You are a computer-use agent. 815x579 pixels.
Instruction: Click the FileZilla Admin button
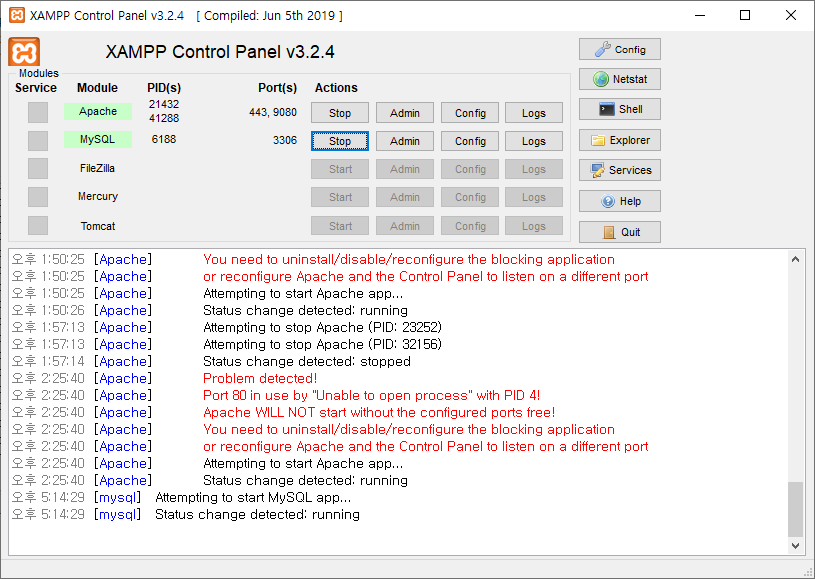tap(404, 169)
